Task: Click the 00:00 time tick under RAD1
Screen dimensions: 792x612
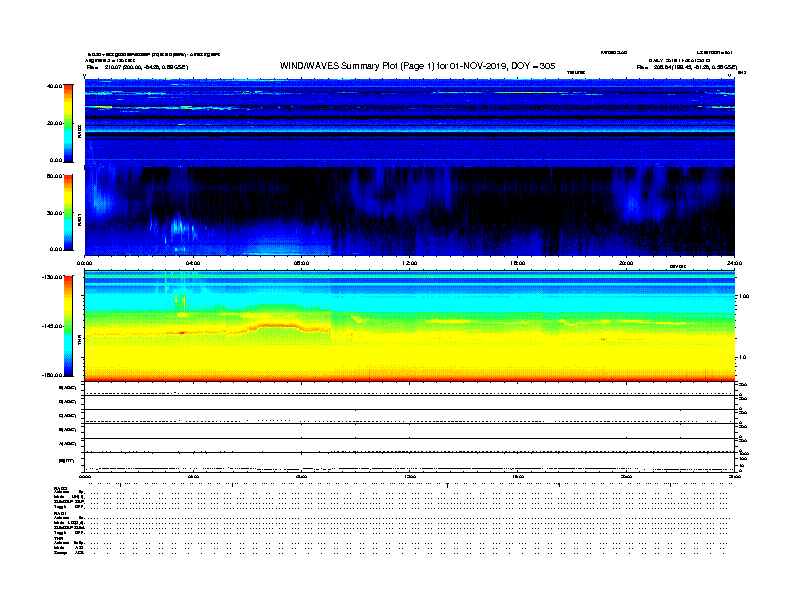Action: 84,263
